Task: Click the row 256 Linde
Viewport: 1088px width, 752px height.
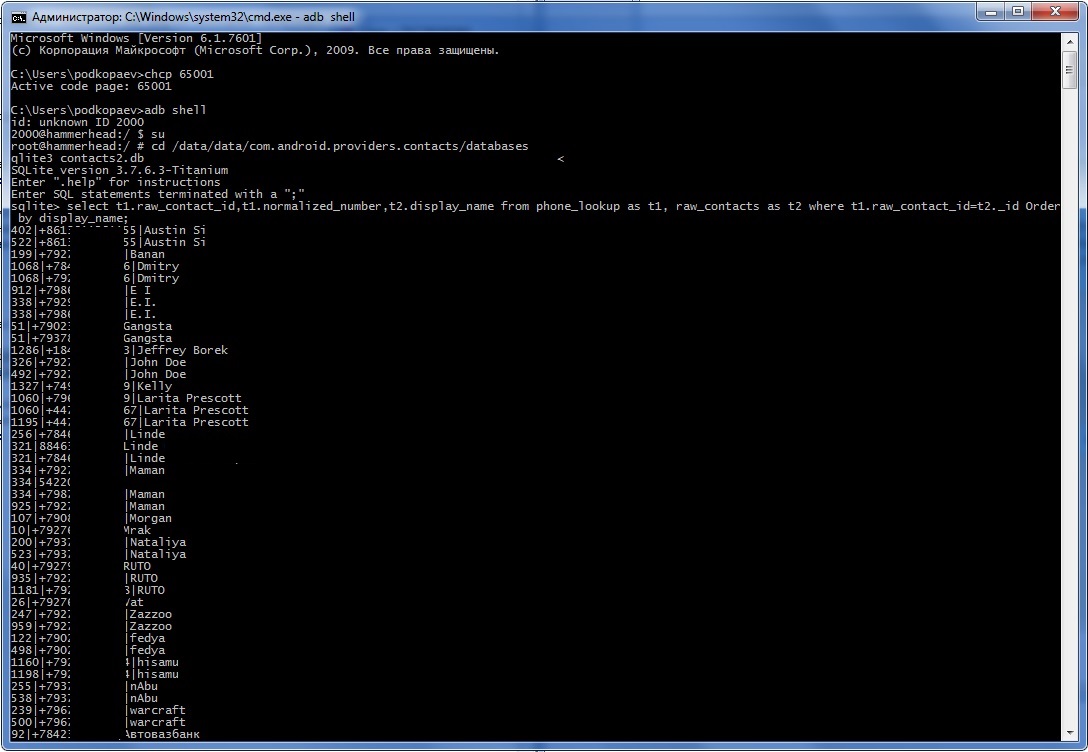Action: [87, 434]
